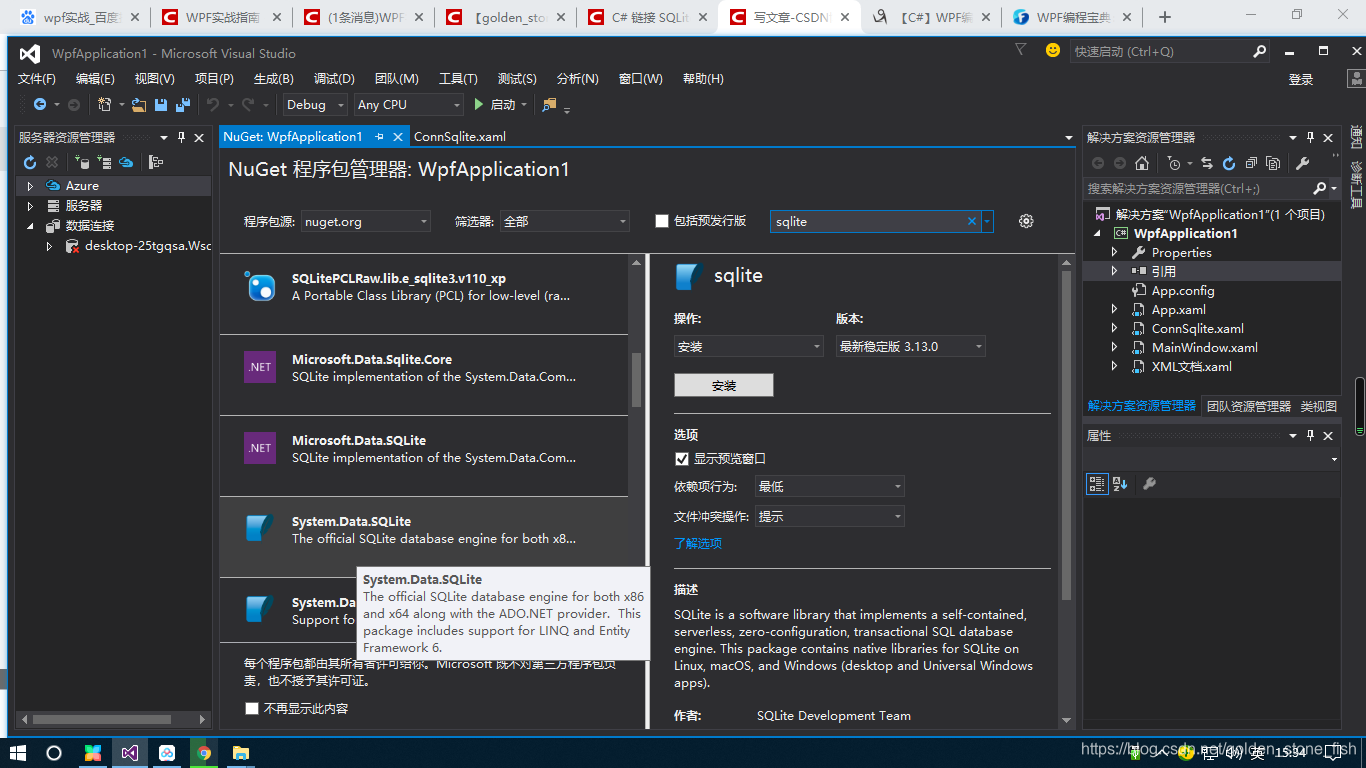Open the 调试(D) menu
This screenshot has width=1366, height=768.
(334, 79)
